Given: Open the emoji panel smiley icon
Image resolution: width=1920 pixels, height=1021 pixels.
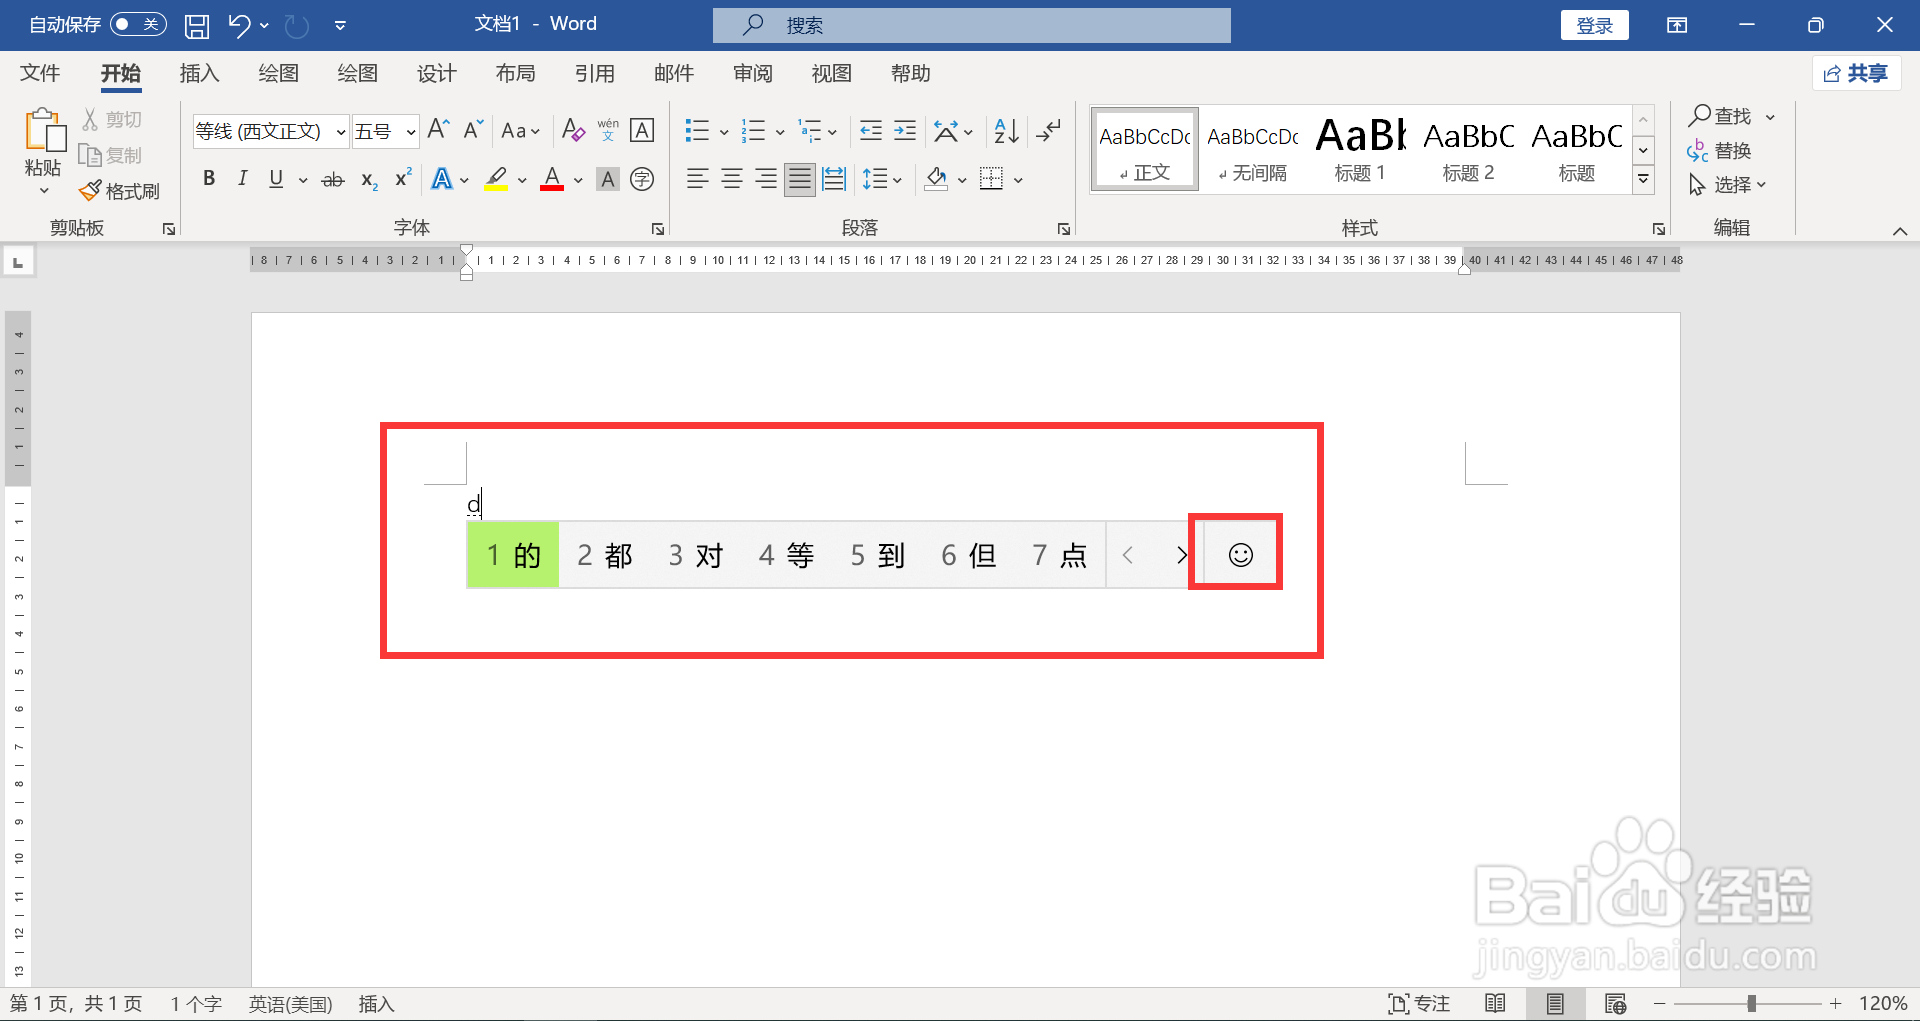Looking at the screenshot, I should click(x=1240, y=555).
